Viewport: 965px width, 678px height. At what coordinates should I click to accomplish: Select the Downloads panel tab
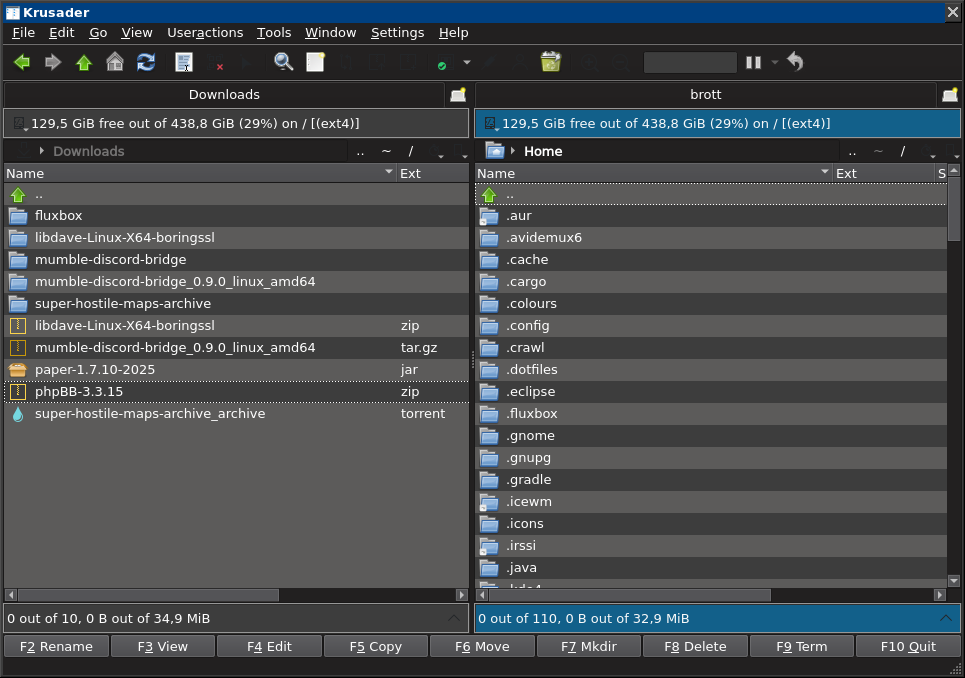coord(224,95)
